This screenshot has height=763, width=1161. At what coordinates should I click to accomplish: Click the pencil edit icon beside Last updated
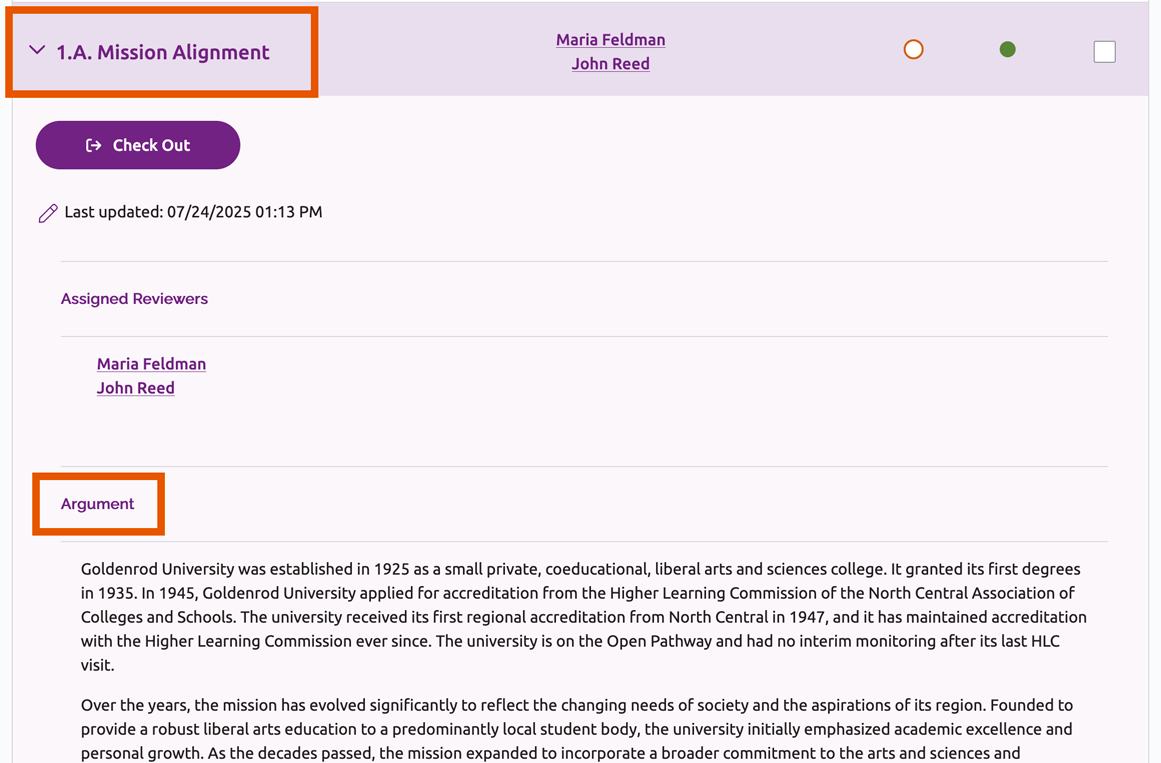[x=47, y=213]
